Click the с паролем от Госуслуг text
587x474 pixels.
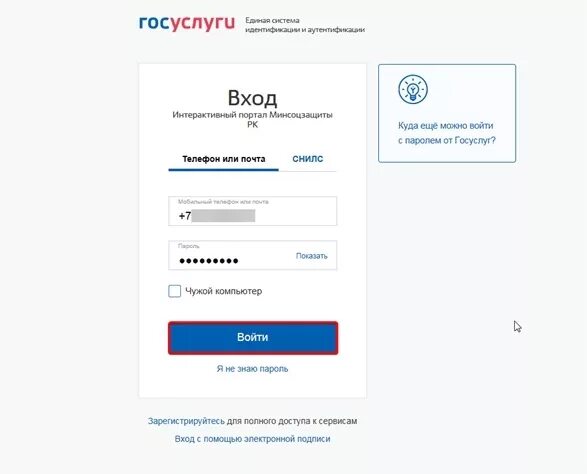[447, 140]
